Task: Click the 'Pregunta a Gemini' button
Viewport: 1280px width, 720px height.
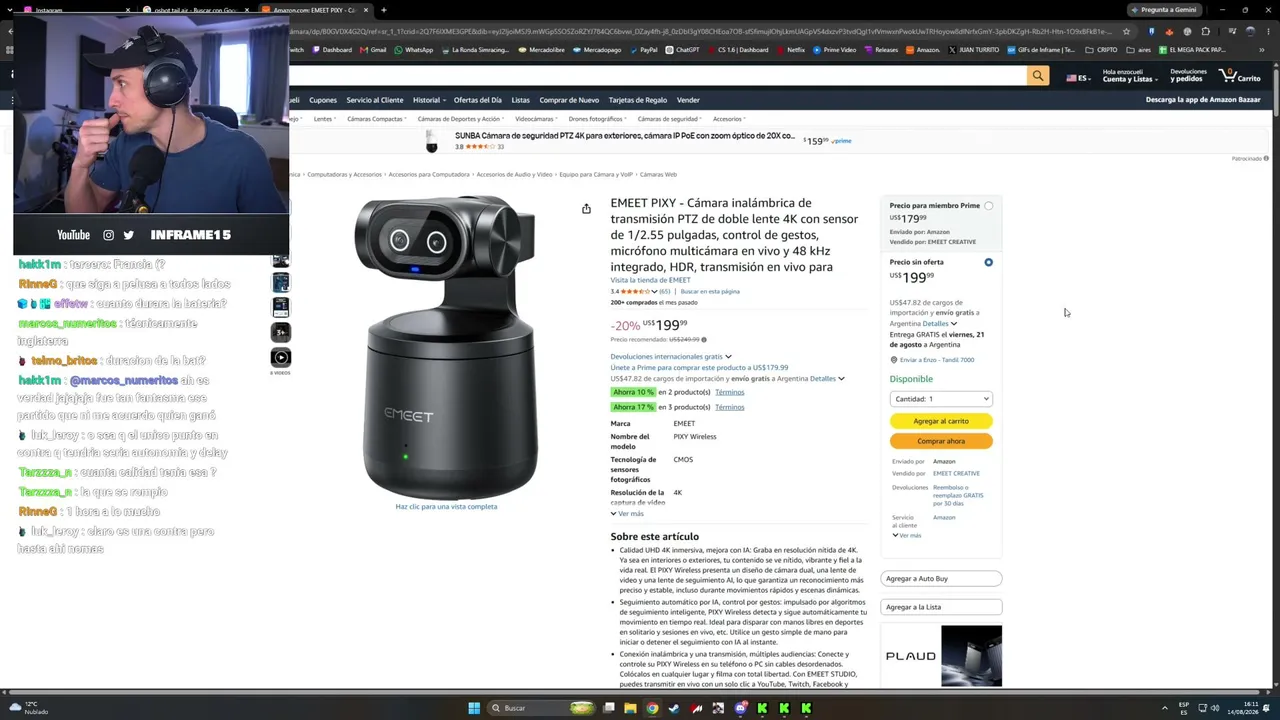Action: 1163,10
